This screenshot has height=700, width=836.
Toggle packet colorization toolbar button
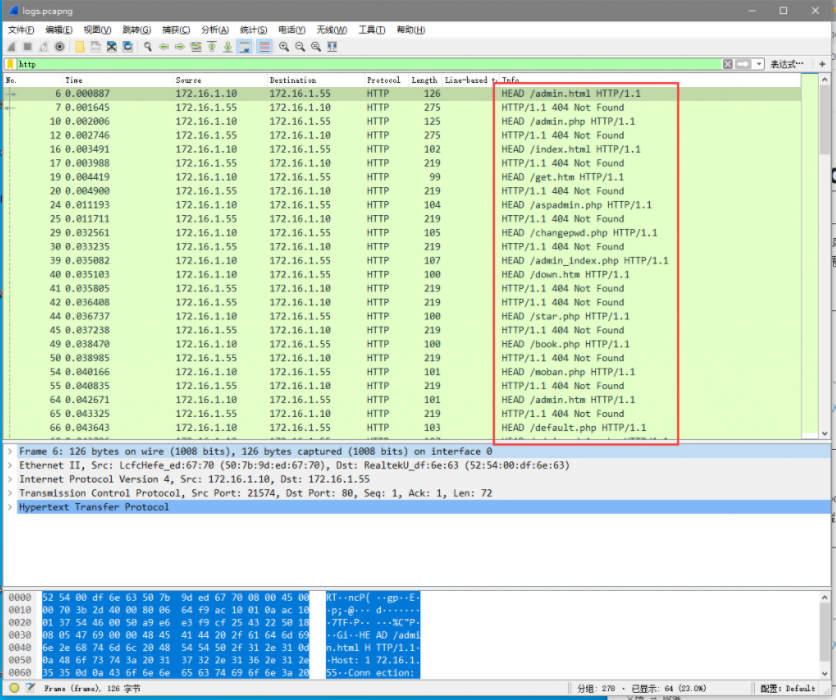tap(264, 47)
